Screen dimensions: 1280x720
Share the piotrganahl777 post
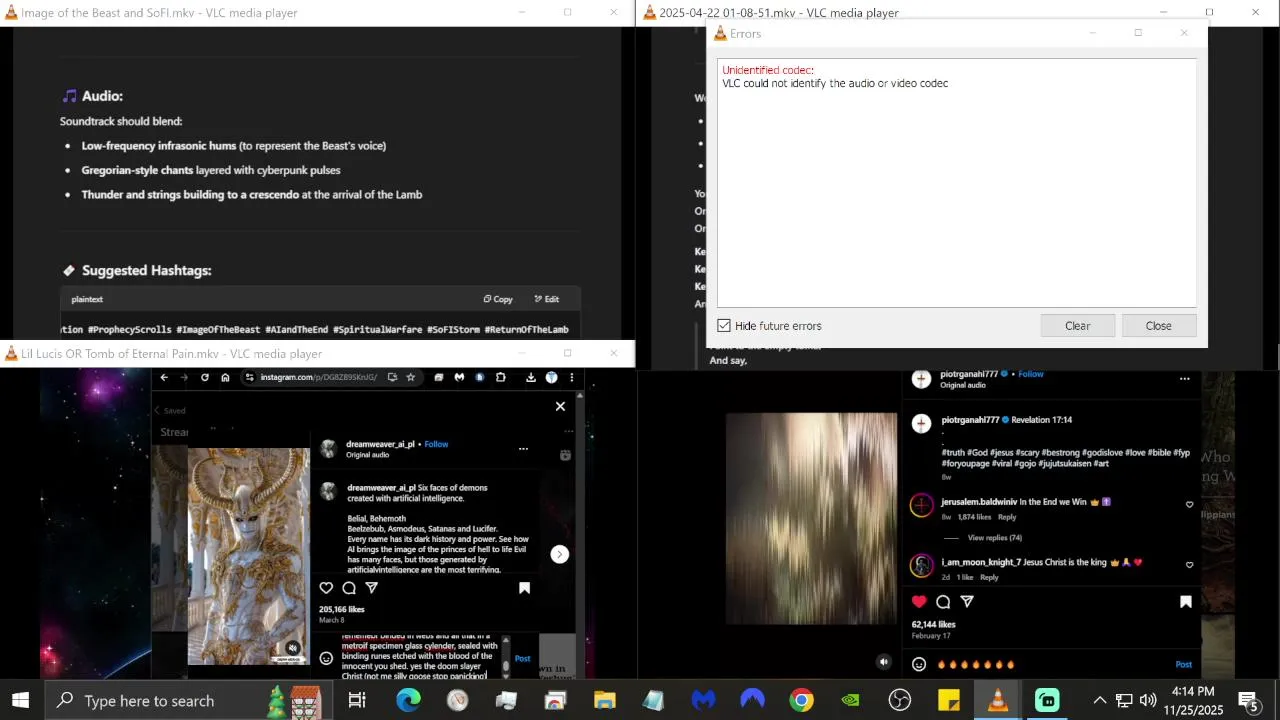coord(967,601)
